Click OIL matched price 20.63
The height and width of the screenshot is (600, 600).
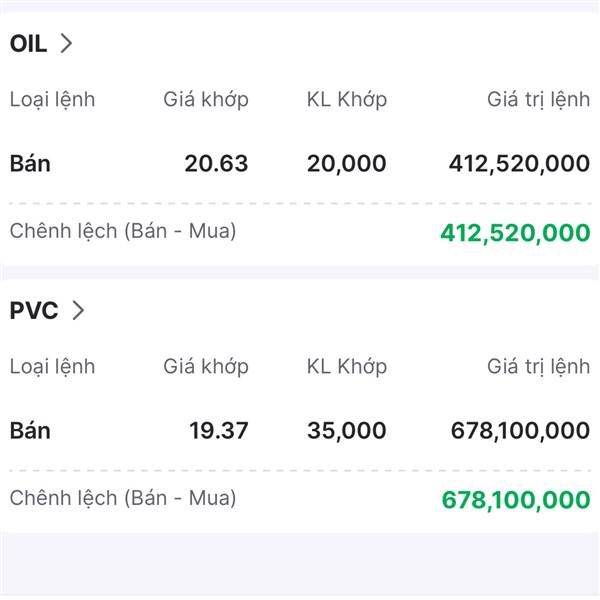(x=216, y=163)
